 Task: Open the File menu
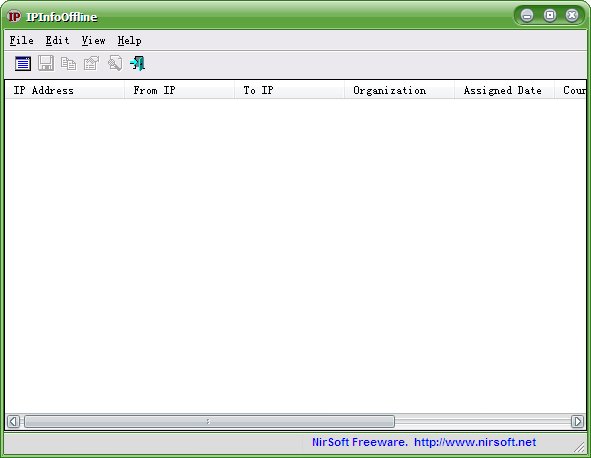(x=21, y=40)
